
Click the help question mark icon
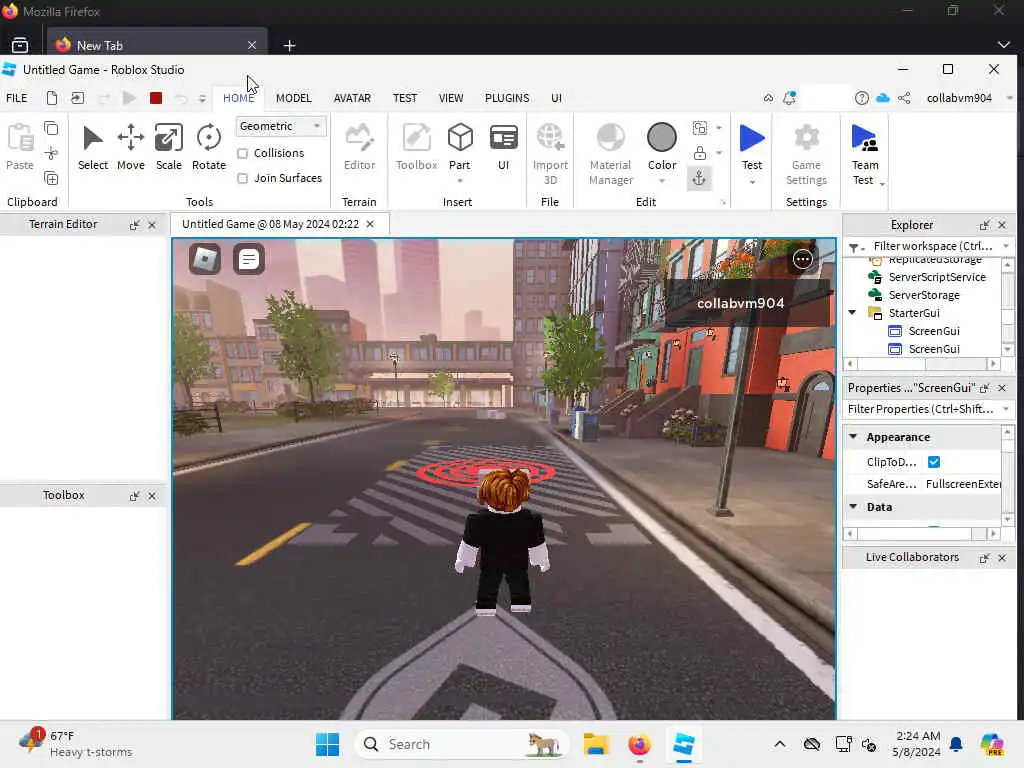point(861,98)
